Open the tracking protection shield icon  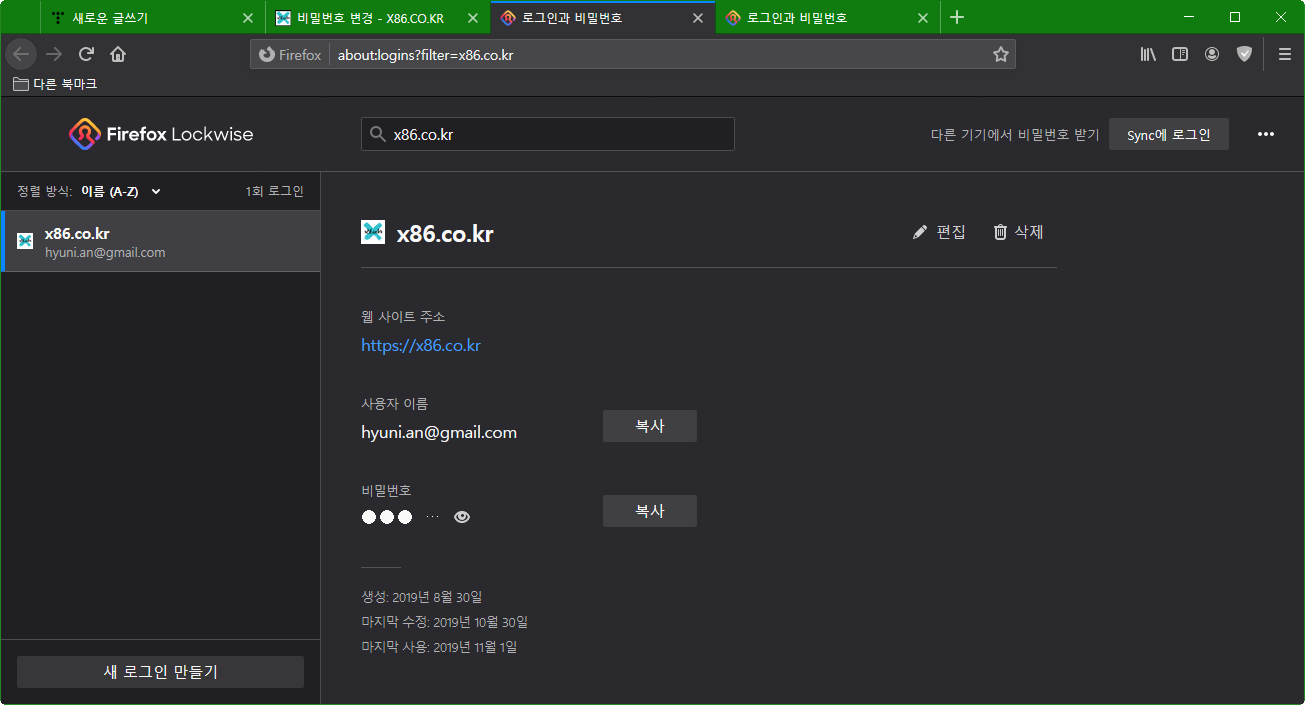(x=1244, y=54)
